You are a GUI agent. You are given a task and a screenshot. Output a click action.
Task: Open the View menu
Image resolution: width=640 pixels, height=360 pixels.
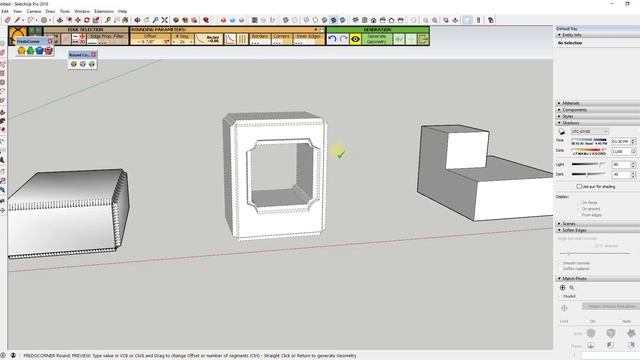coord(18,11)
